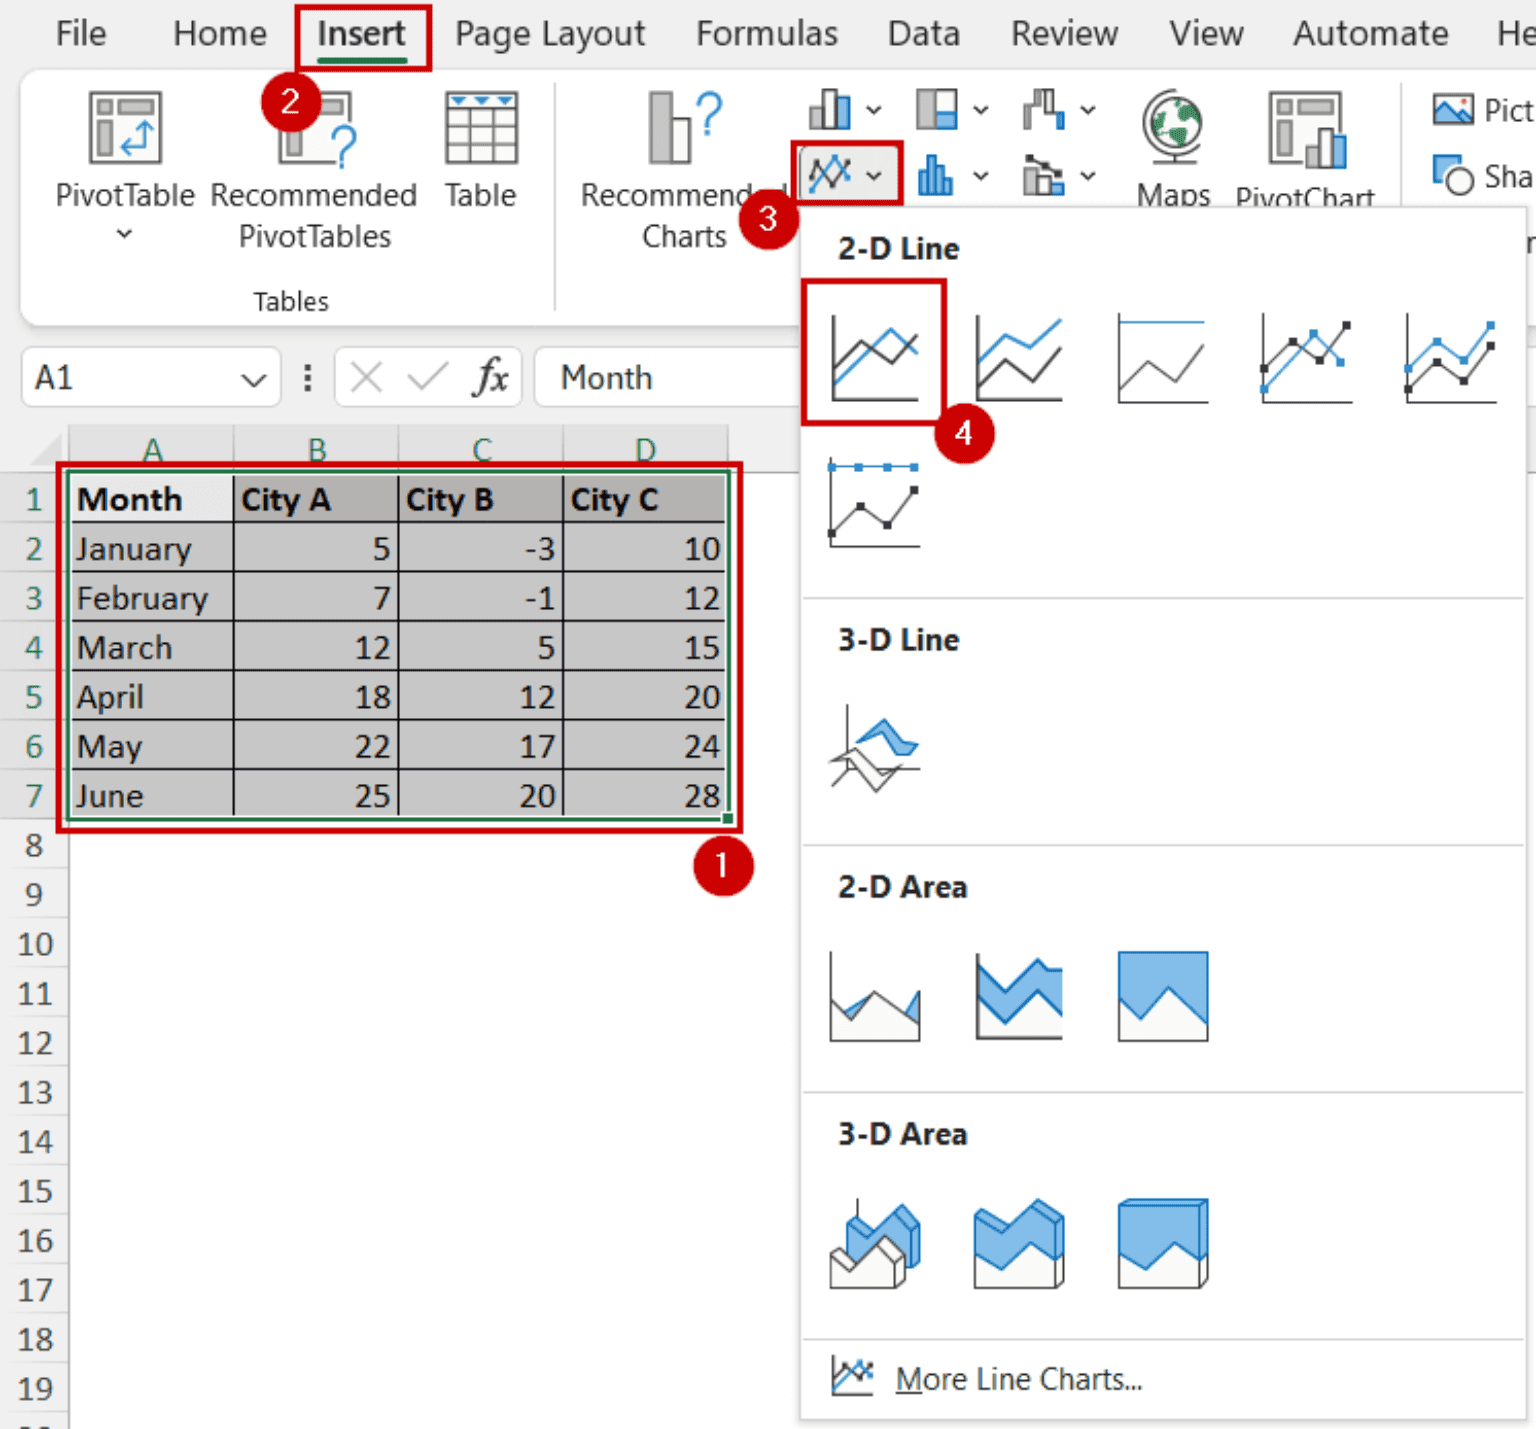Select the stacked 2-D Area chart

[1018, 995]
